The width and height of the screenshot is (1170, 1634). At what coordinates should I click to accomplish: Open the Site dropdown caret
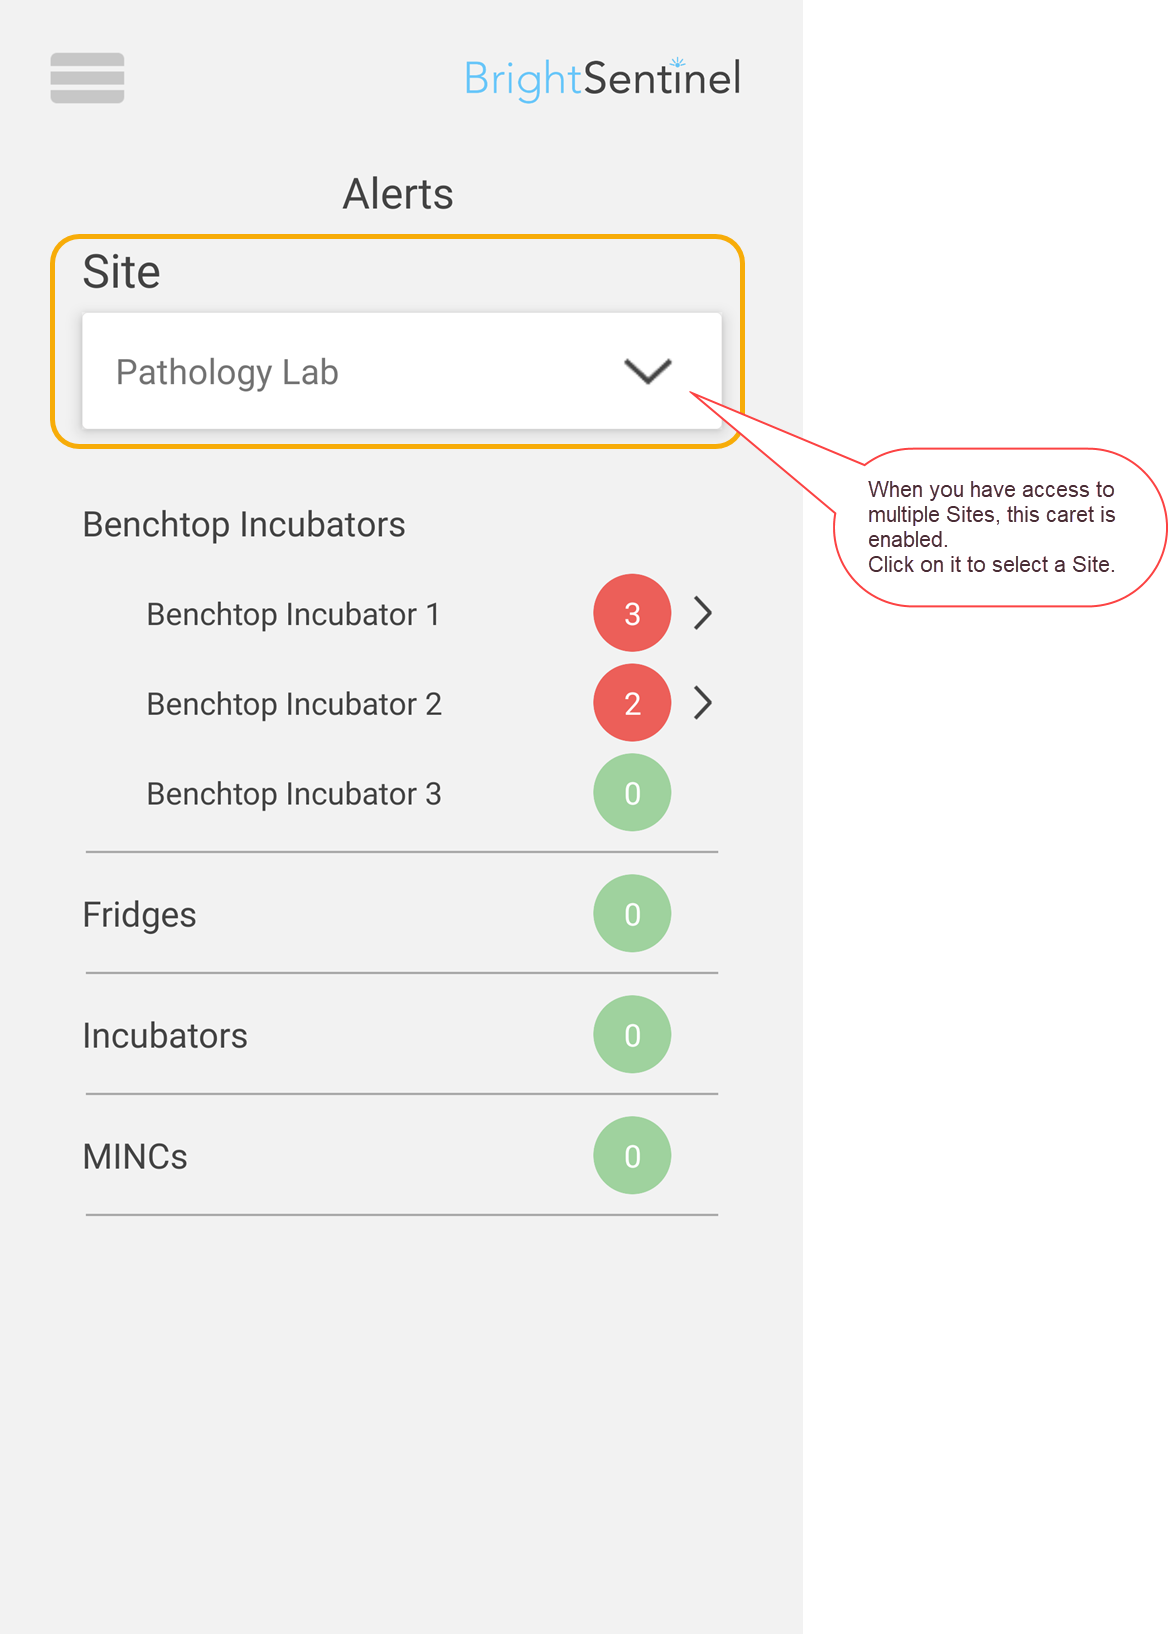click(648, 371)
